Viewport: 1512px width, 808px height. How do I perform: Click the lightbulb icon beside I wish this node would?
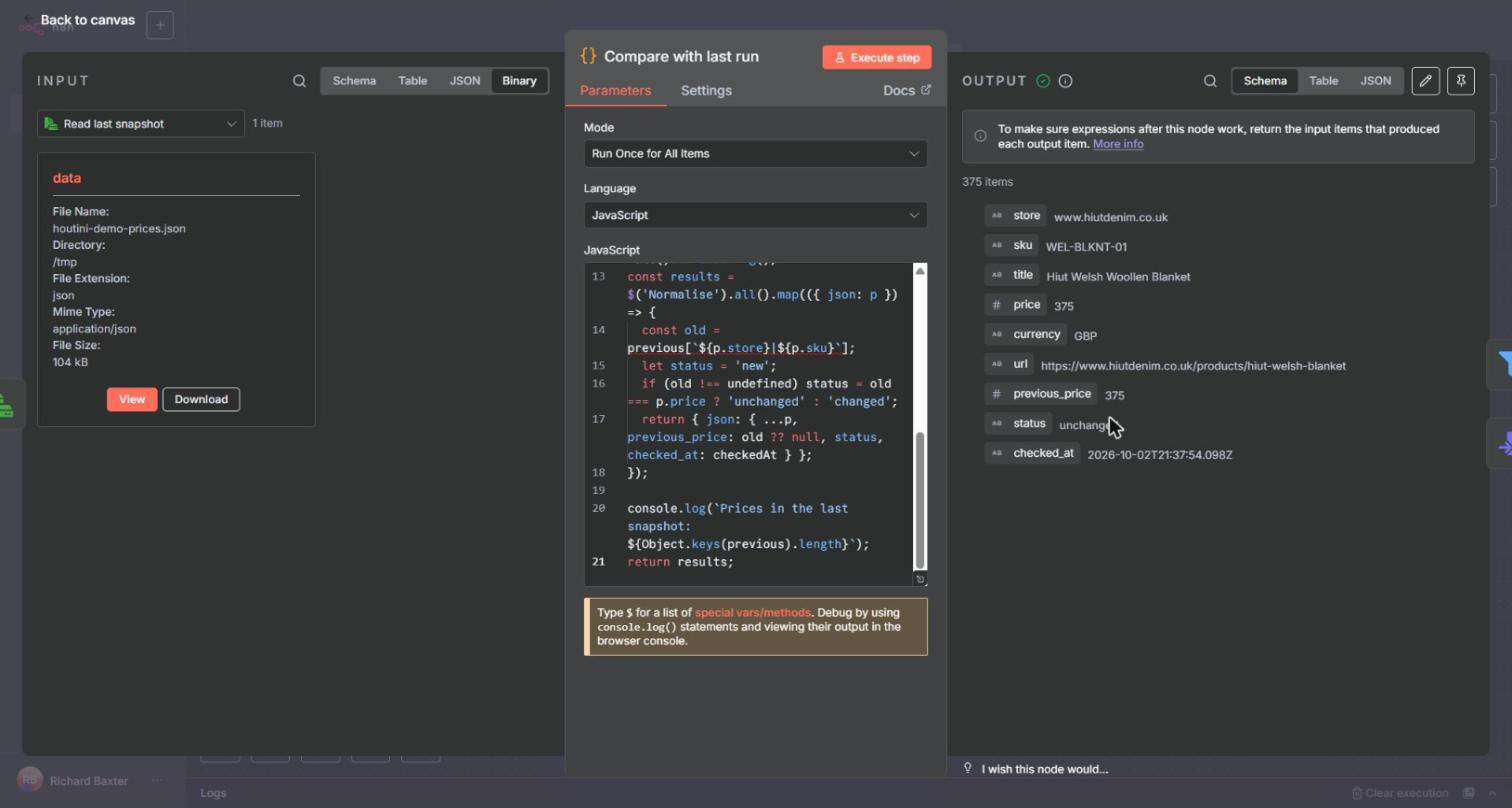coord(968,768)
